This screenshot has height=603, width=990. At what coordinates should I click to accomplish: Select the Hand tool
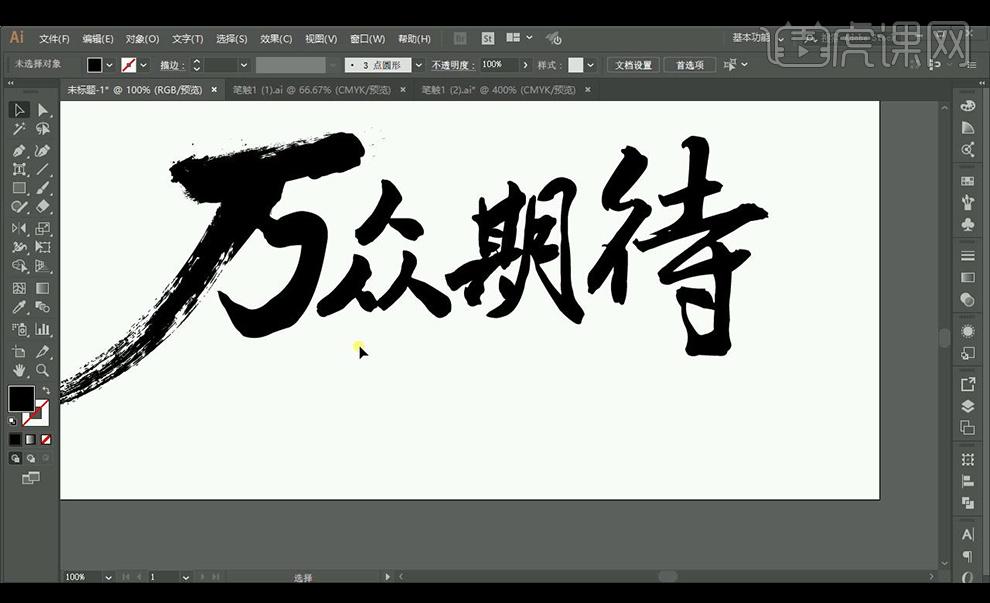(x=19, y=370)
